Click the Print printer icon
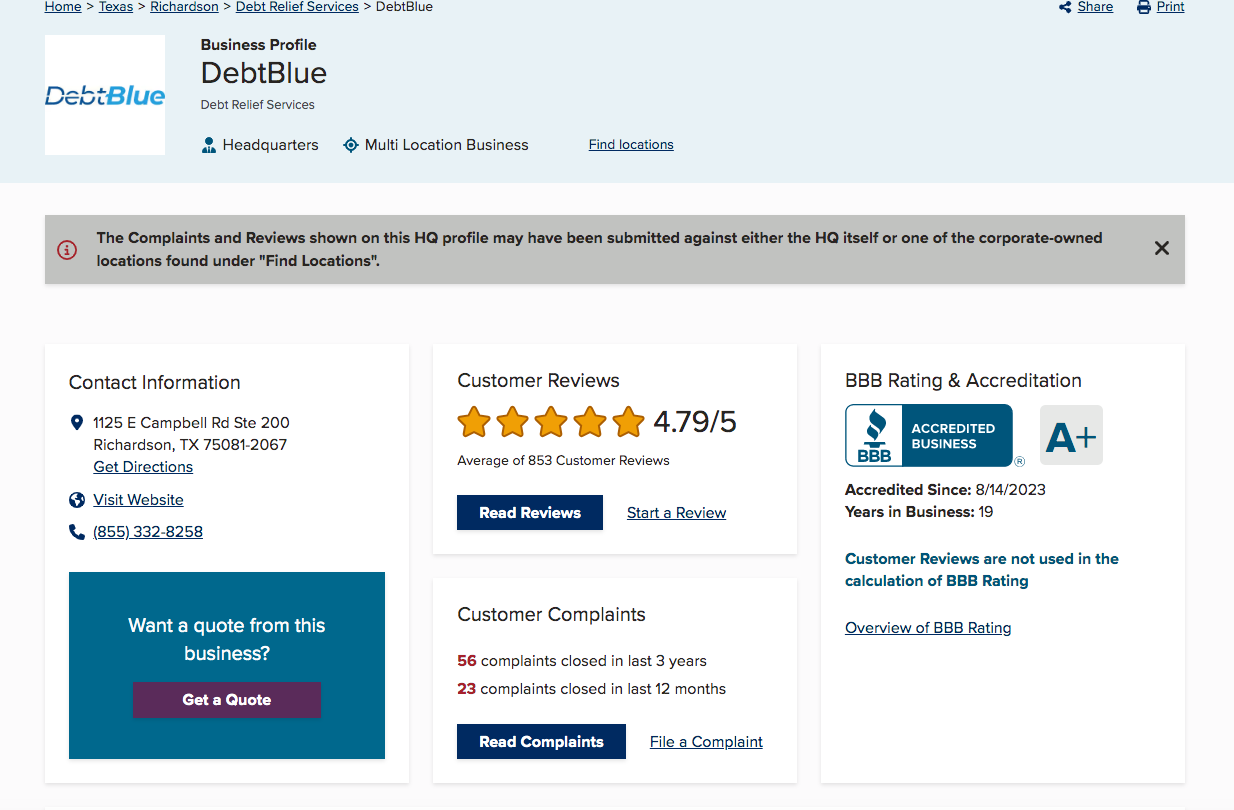The image size is (1234, 810). tap(1144, 7)
